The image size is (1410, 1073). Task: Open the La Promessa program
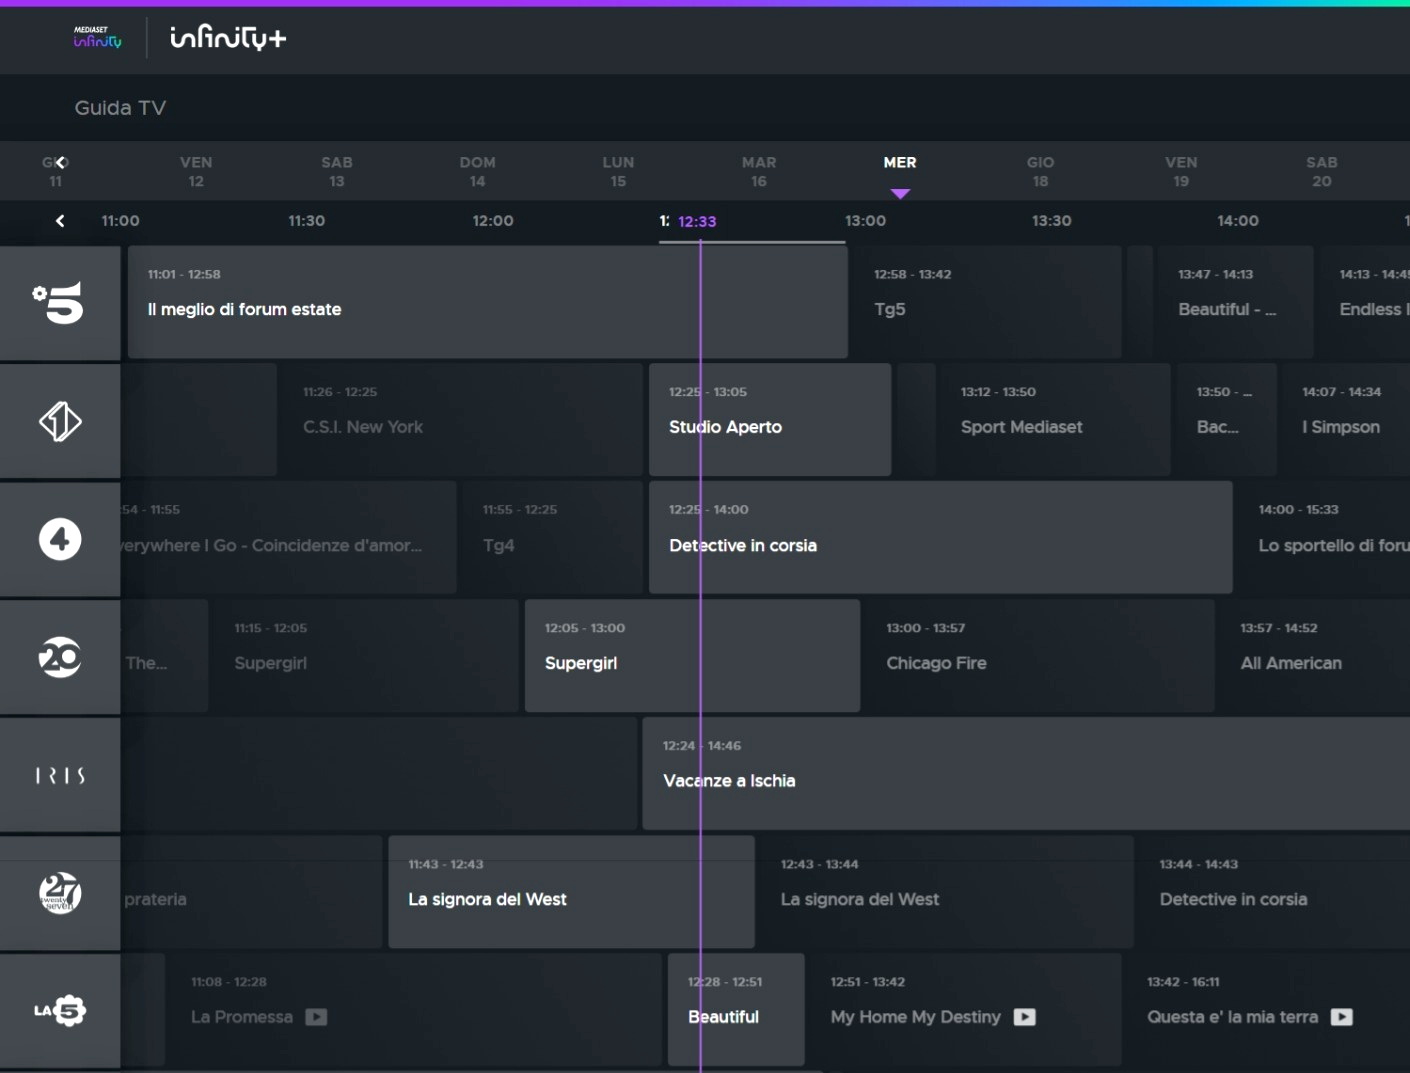pos(417,1010)
